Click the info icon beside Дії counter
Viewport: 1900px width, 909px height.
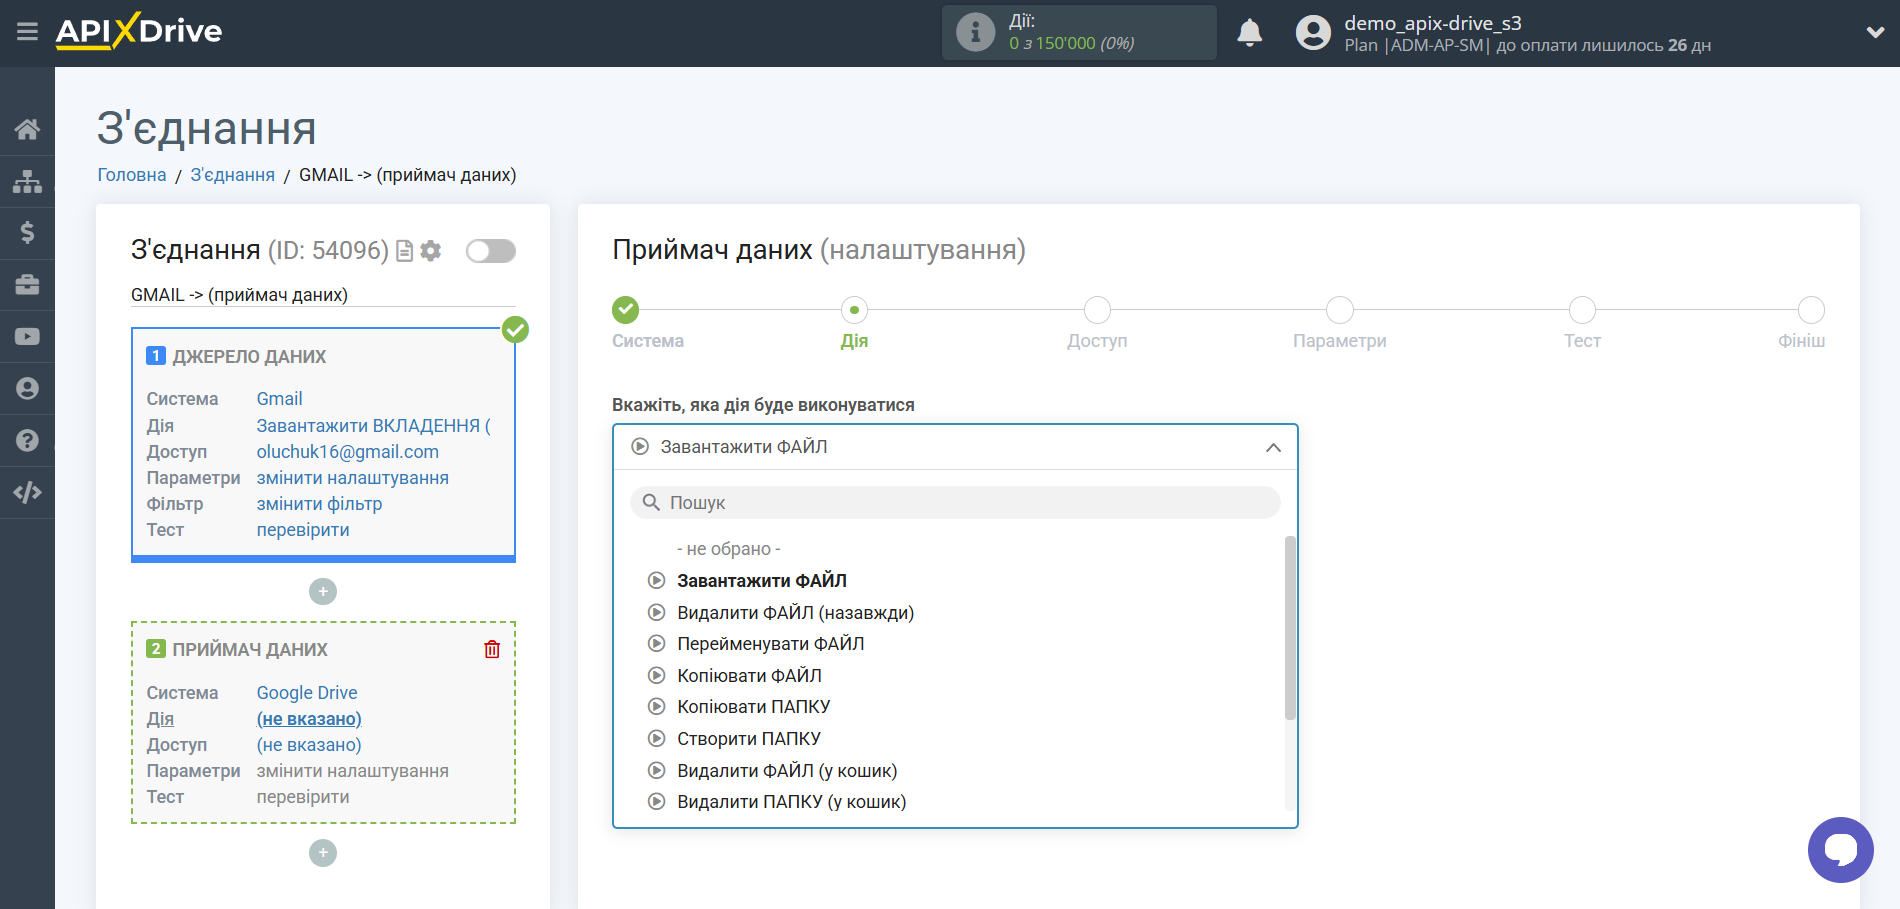(975, 32)
